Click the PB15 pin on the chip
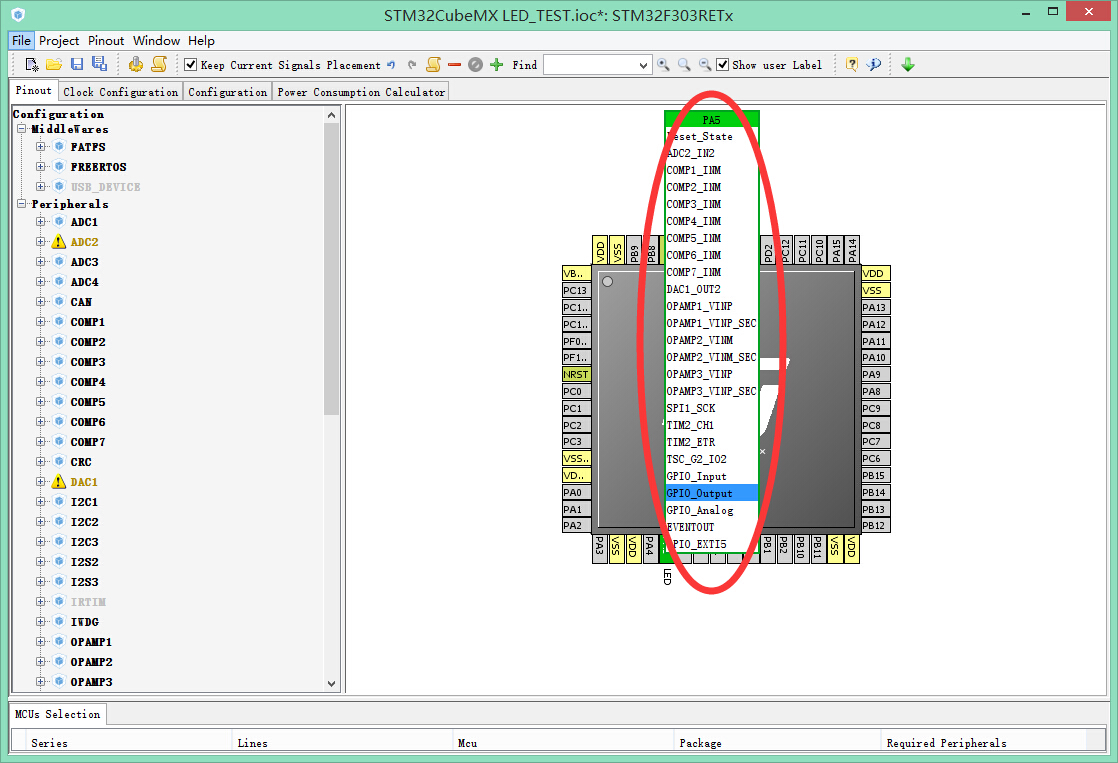Viewport: 1118px width, 763px height. [x=876, y=476]
